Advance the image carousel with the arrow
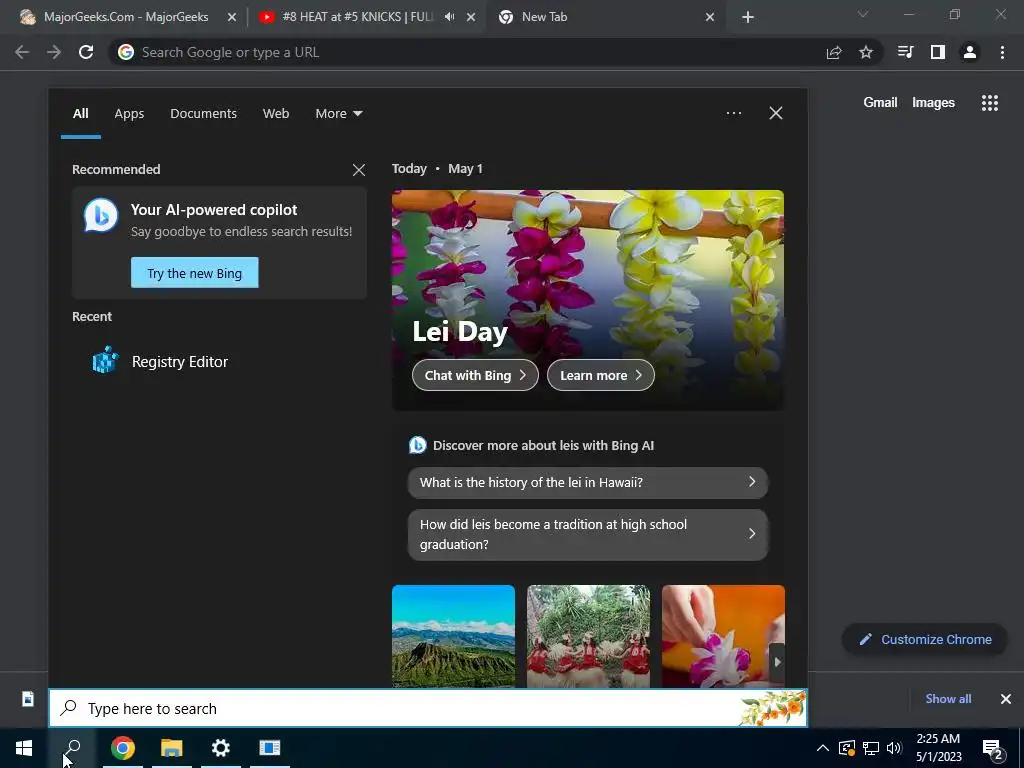Image resolution: width=1024 pixels, height=768 pixels. click(x=777, y=662)
